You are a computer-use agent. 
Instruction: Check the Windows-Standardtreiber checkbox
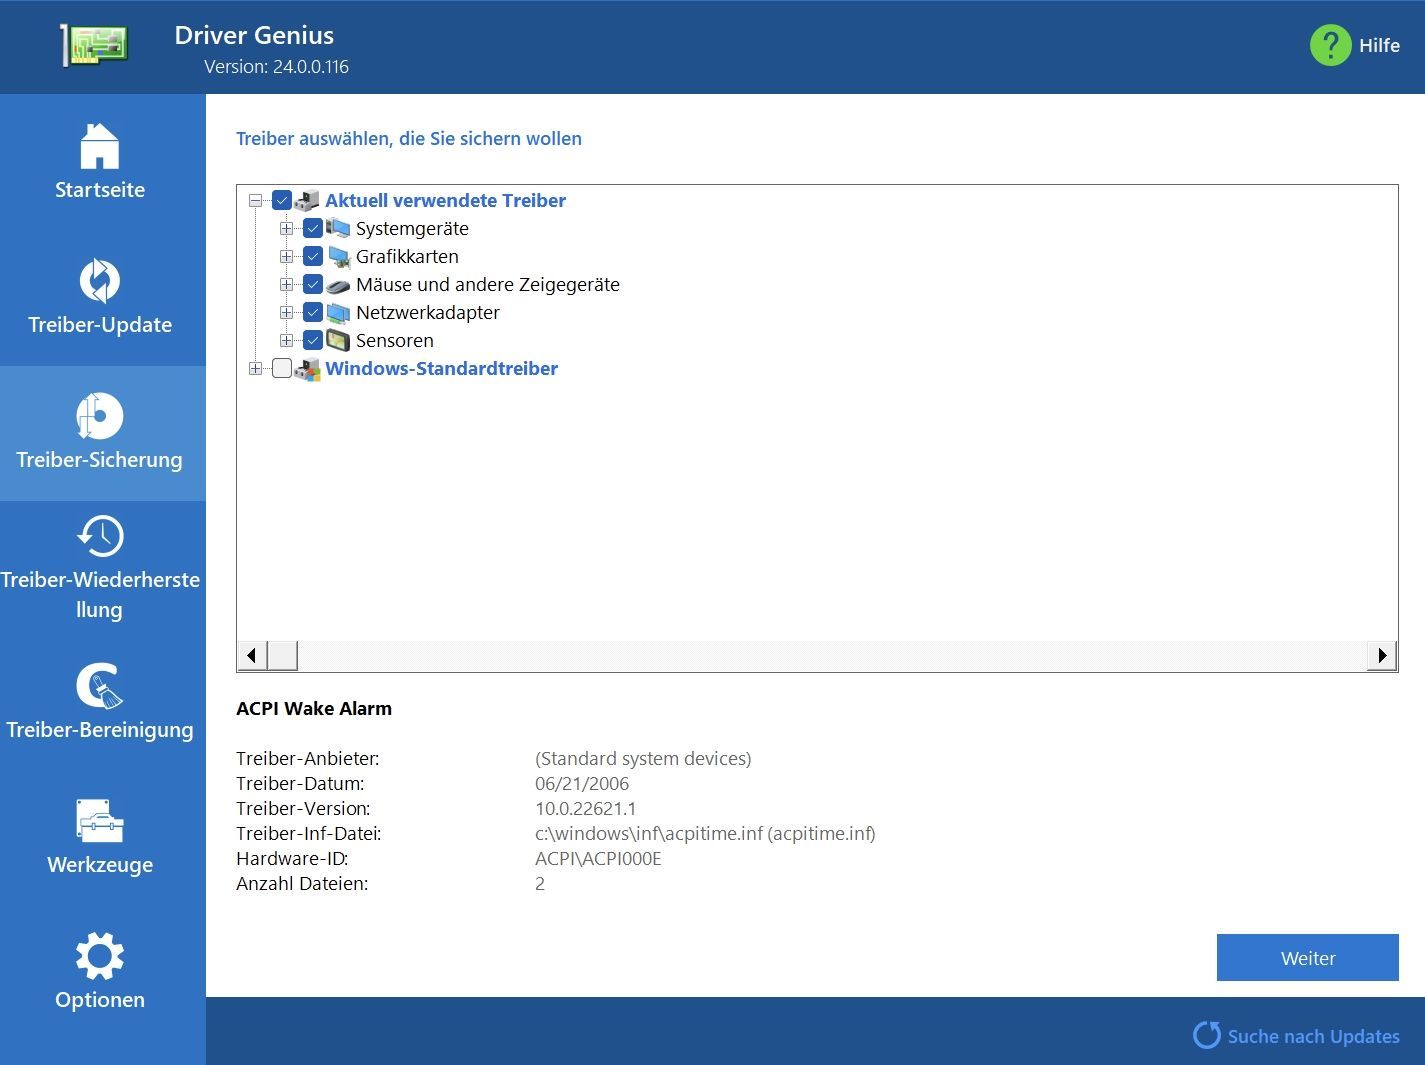282,369
